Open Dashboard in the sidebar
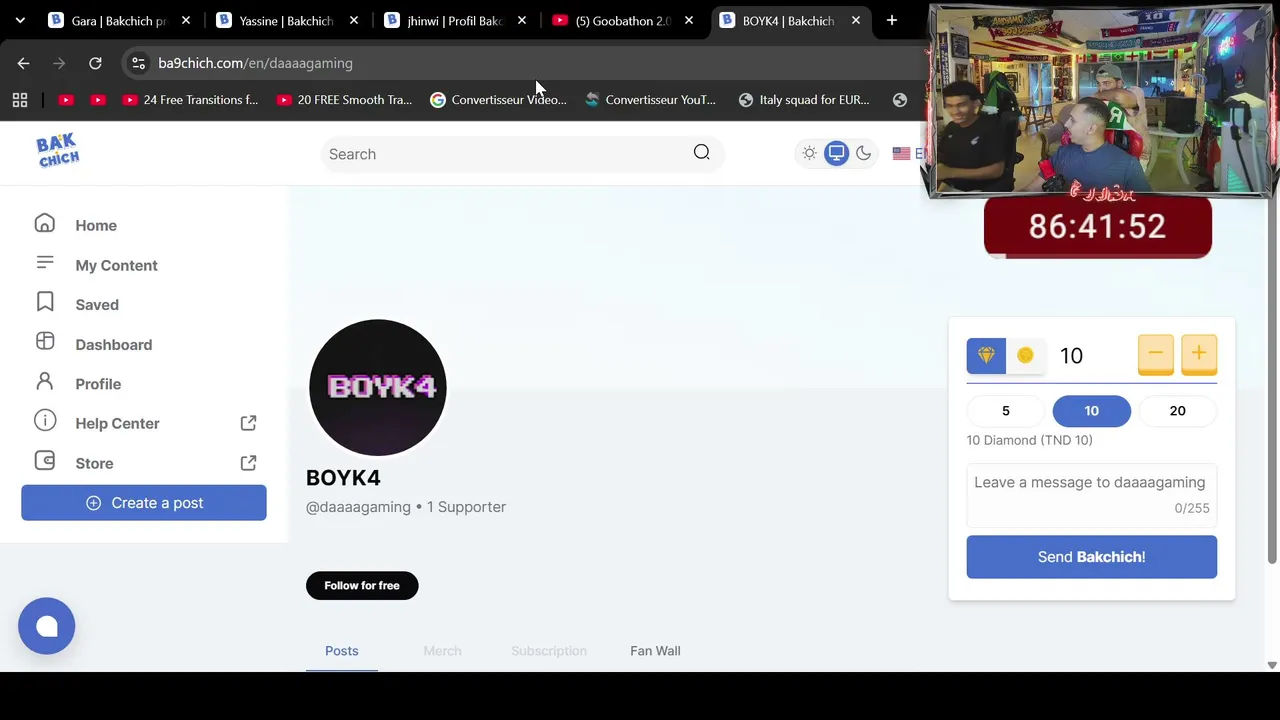The image size is (1280, 720). pyautogui.click(x=113, y=344)
